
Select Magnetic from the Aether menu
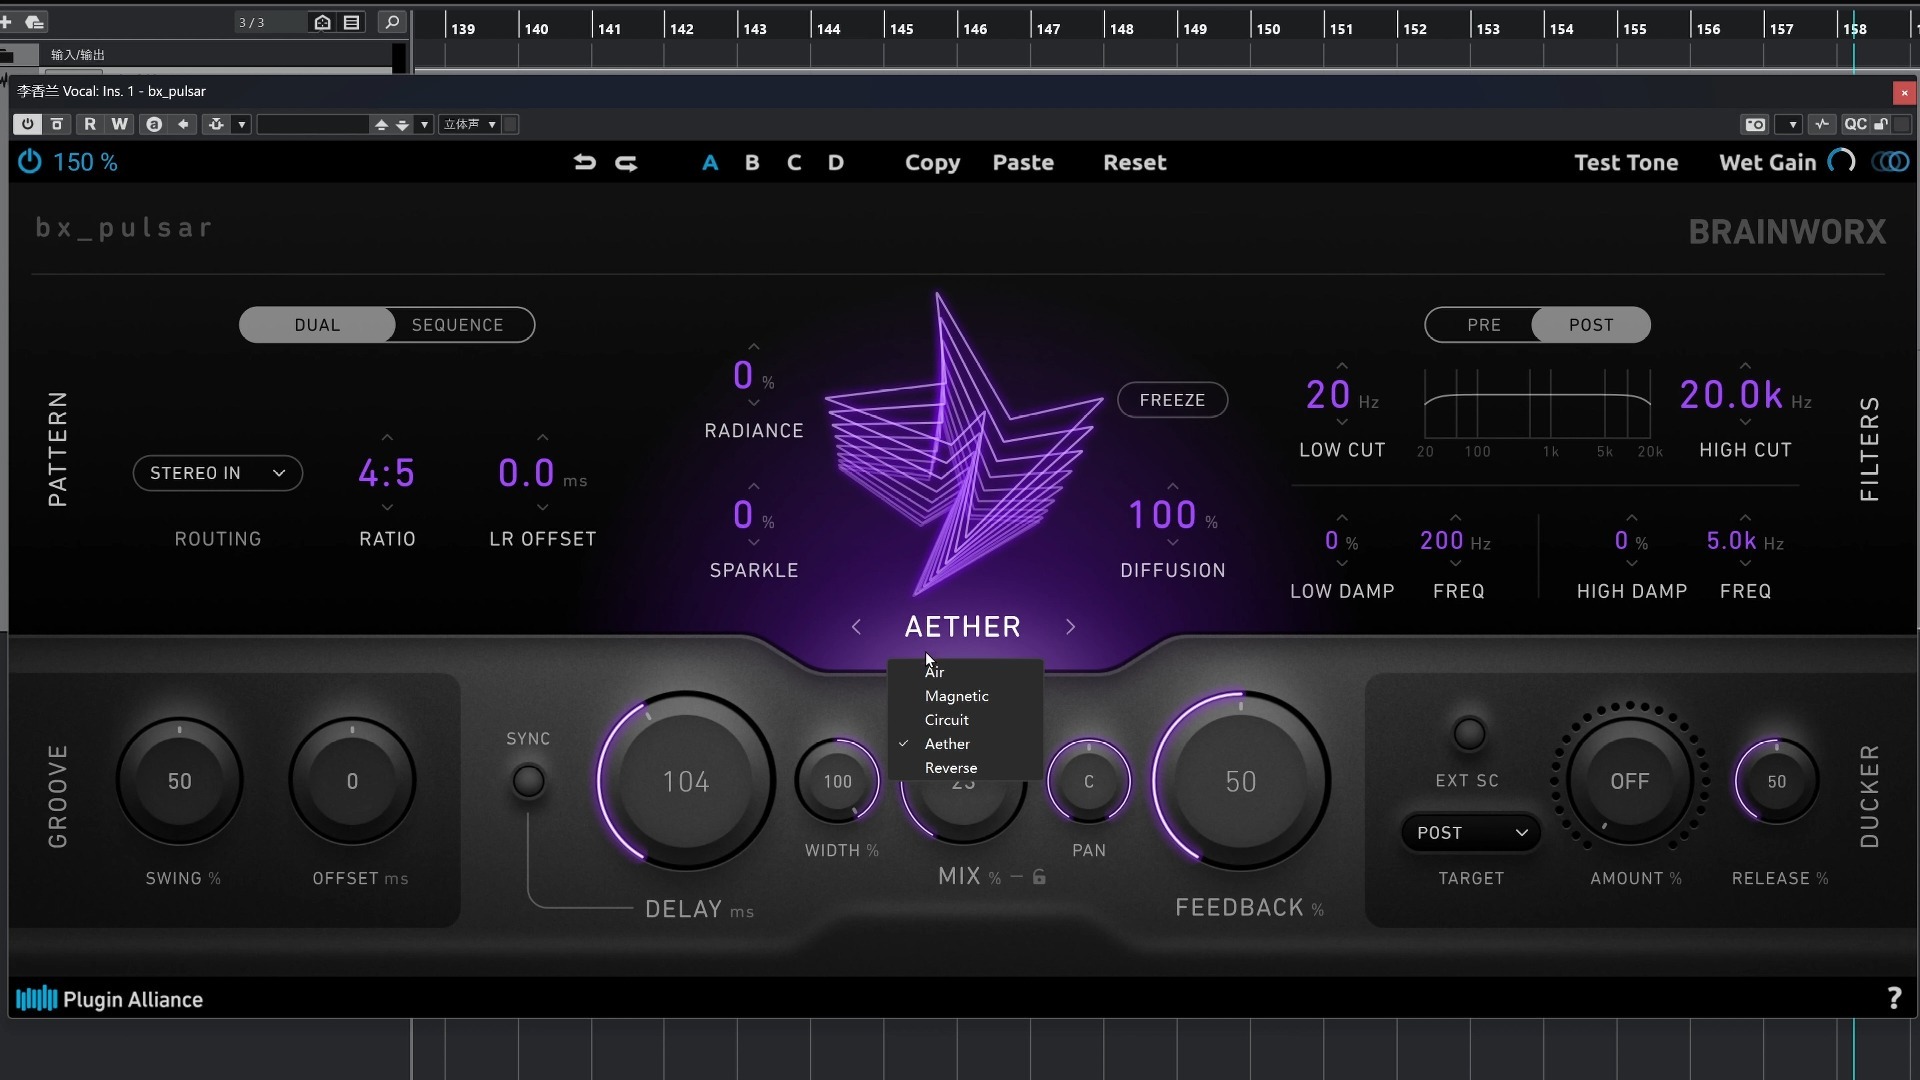(x=957, y=695)
